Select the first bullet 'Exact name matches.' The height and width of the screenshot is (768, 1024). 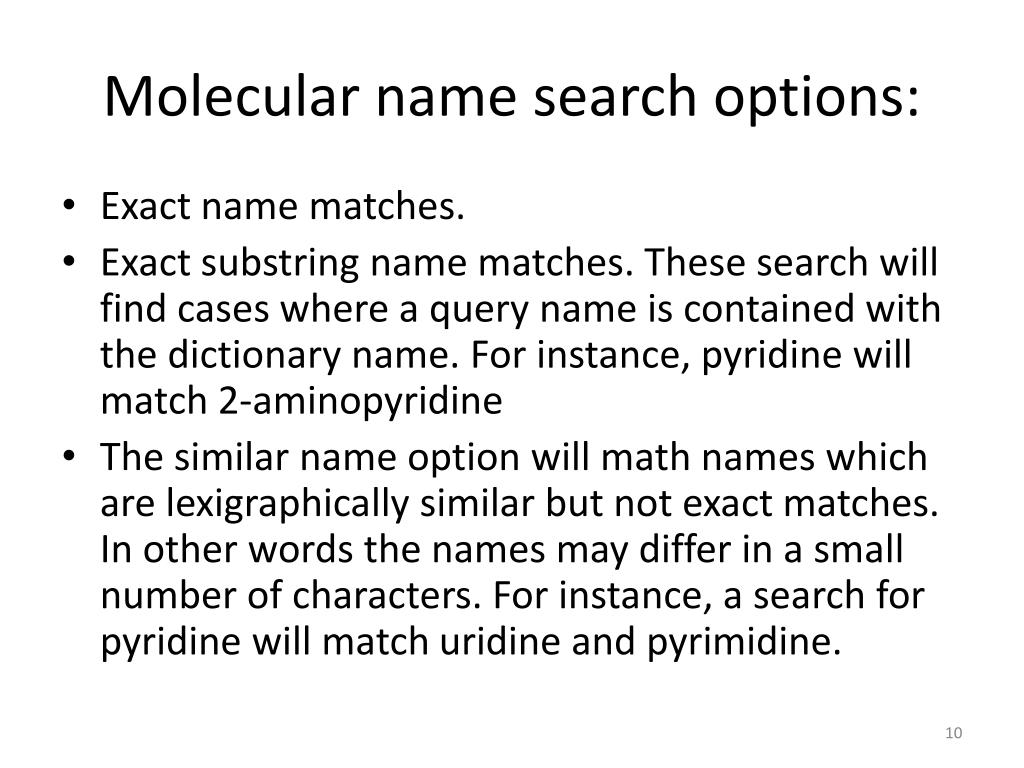(x=282, y=206)
